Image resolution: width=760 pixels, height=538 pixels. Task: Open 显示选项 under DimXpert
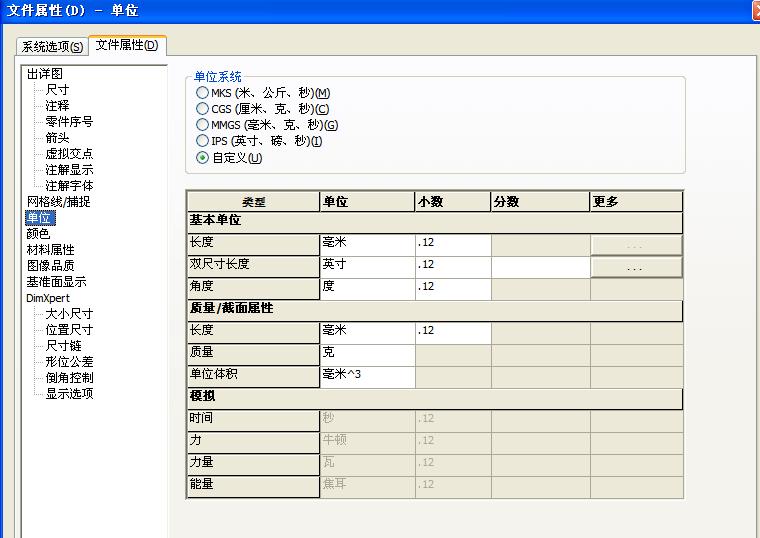pos(69,394)
